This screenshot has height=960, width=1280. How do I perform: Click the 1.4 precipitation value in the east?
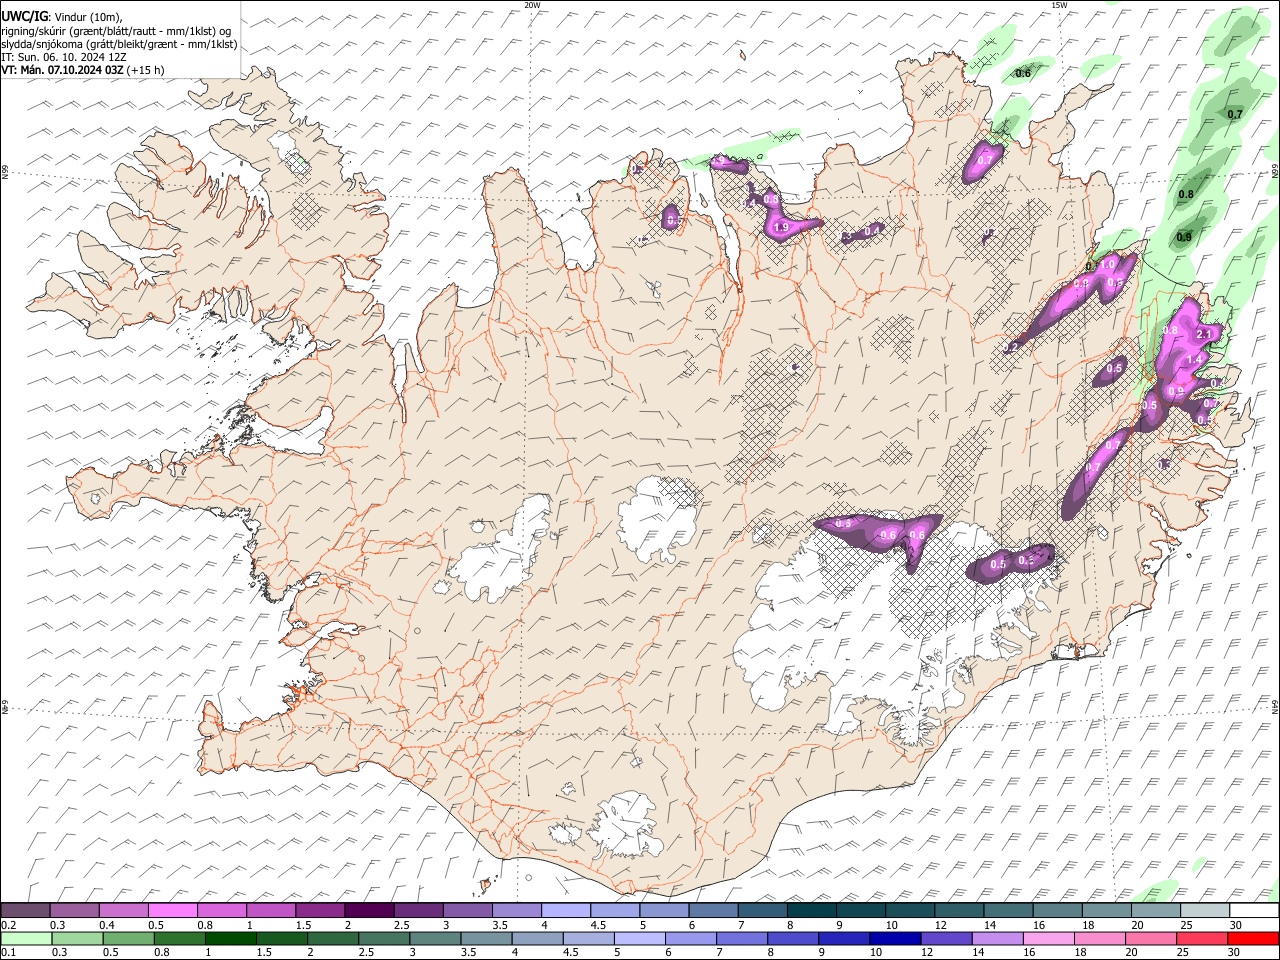coord(1193,360)
